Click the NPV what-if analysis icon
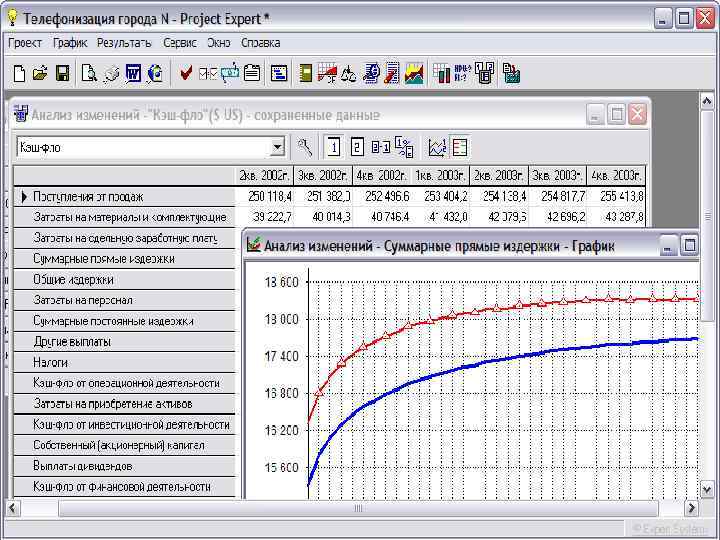 (x=462, y=73)
